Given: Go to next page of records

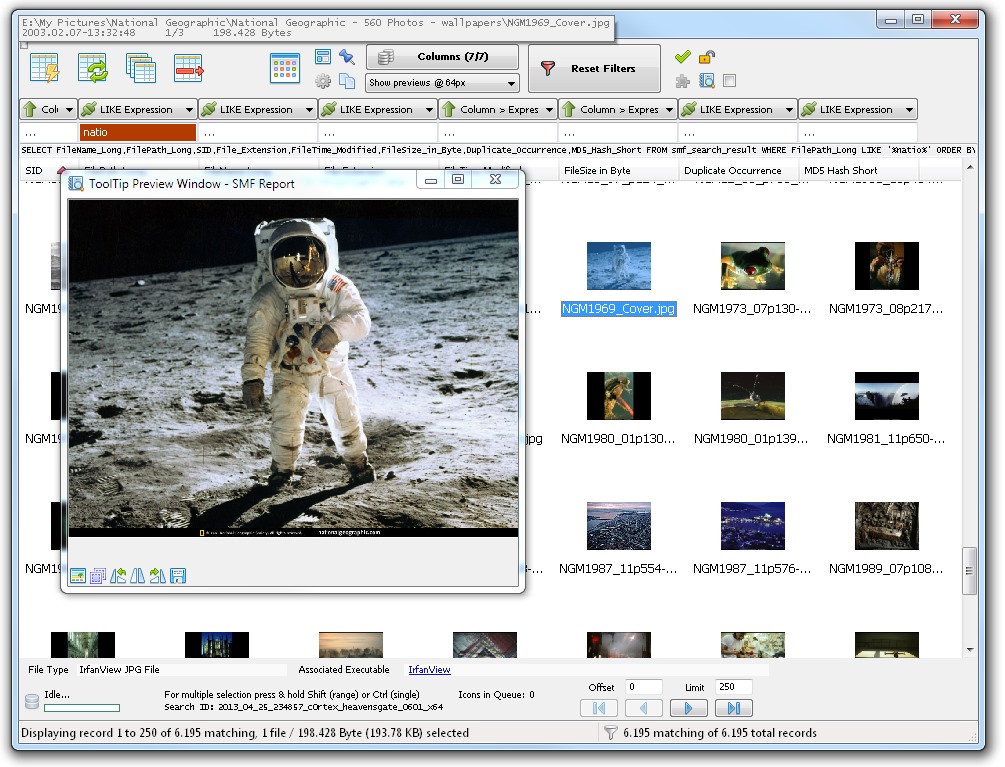Looking at the screenshot, I should [x=688, y=708].
